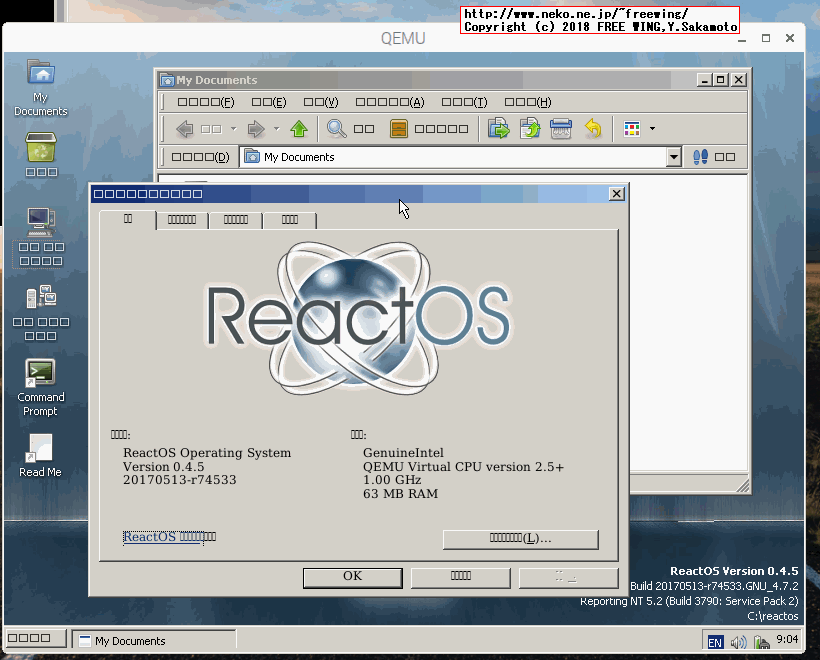
Task: Click the Undo yellow arrow toolbar icon
Action: (x=593, y=129)
